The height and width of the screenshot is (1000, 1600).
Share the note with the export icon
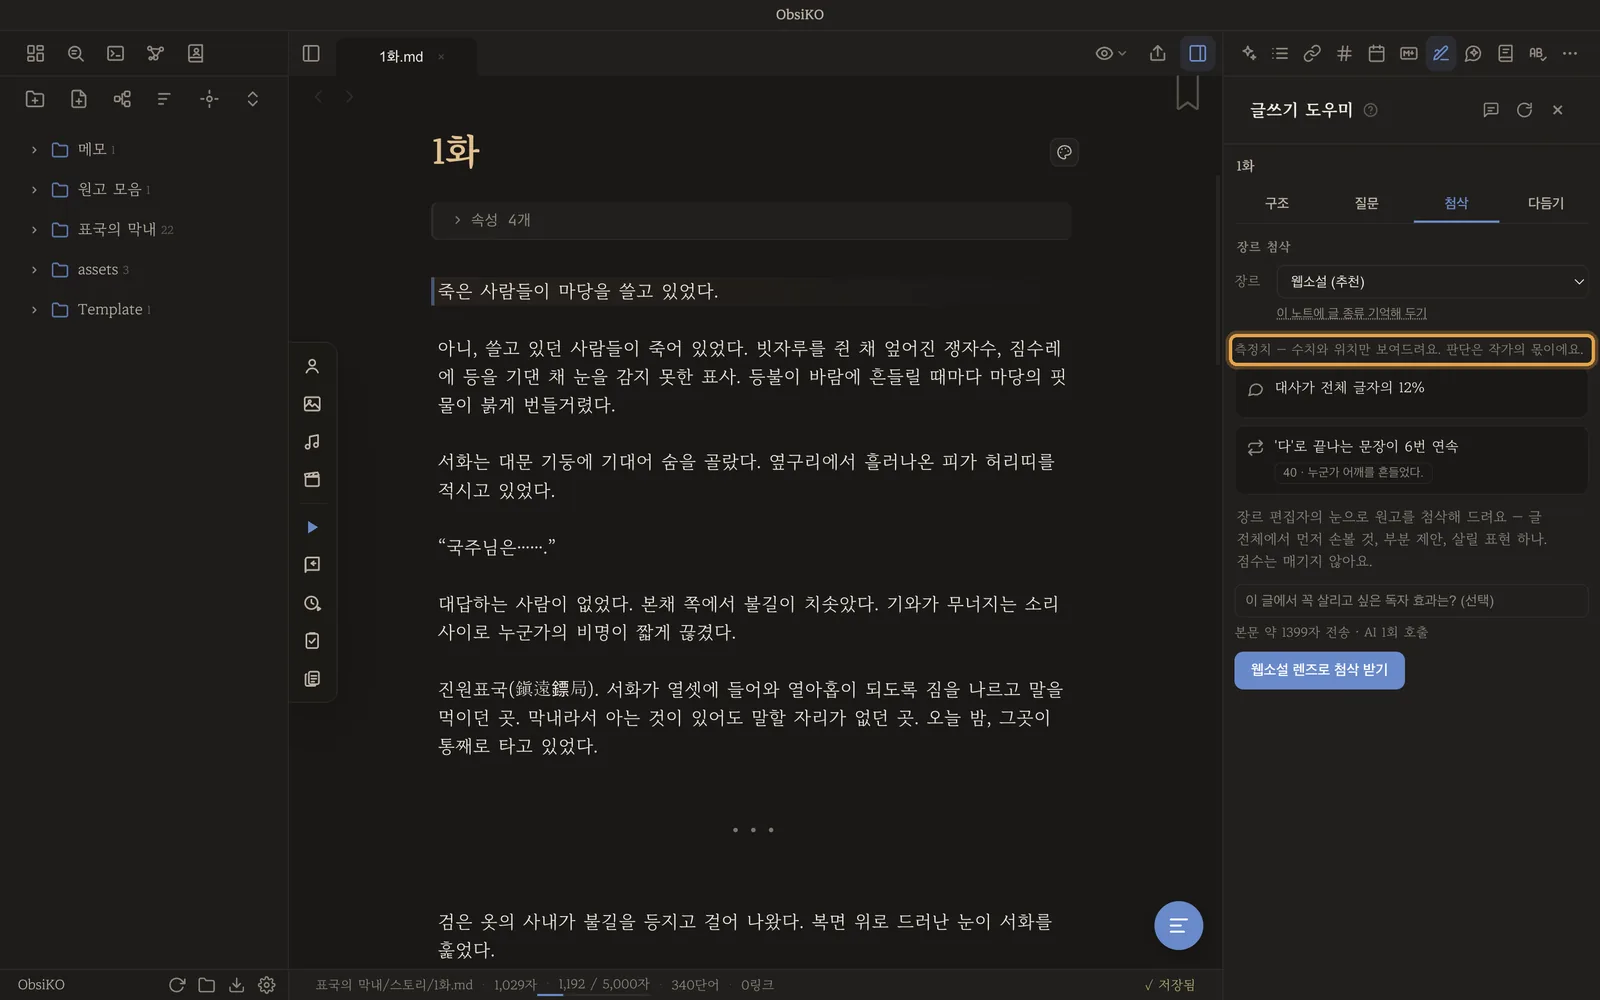click(x=1158, y=53)
